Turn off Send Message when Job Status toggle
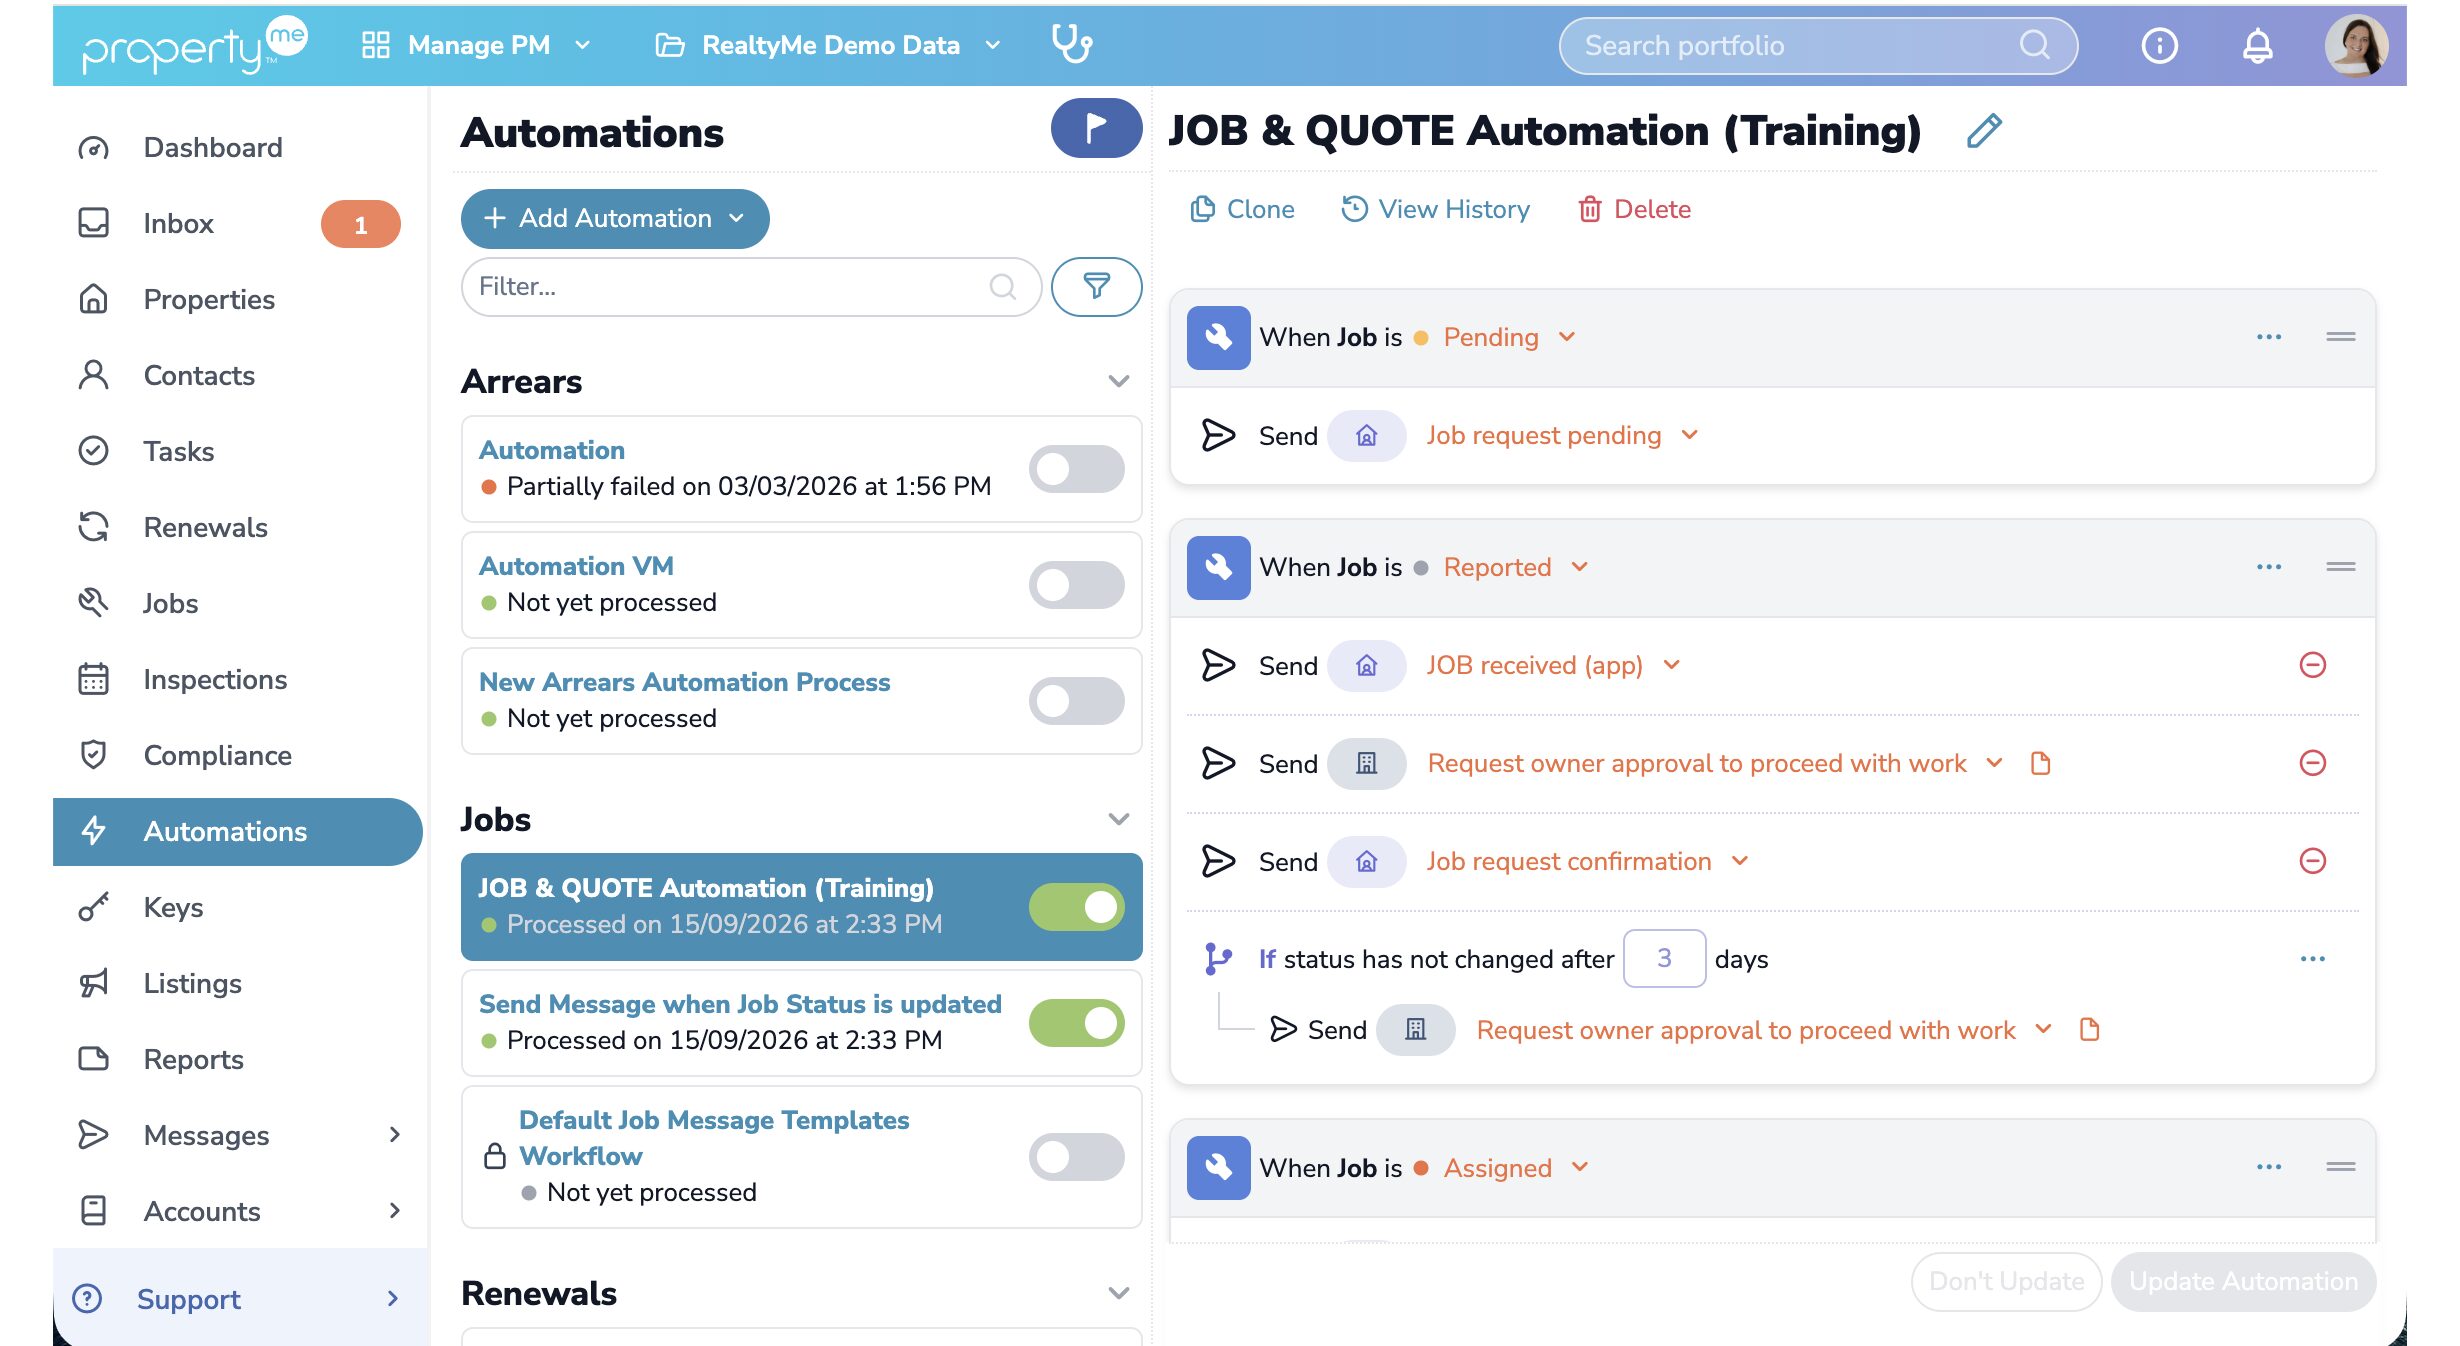 coord(1076,1023)
